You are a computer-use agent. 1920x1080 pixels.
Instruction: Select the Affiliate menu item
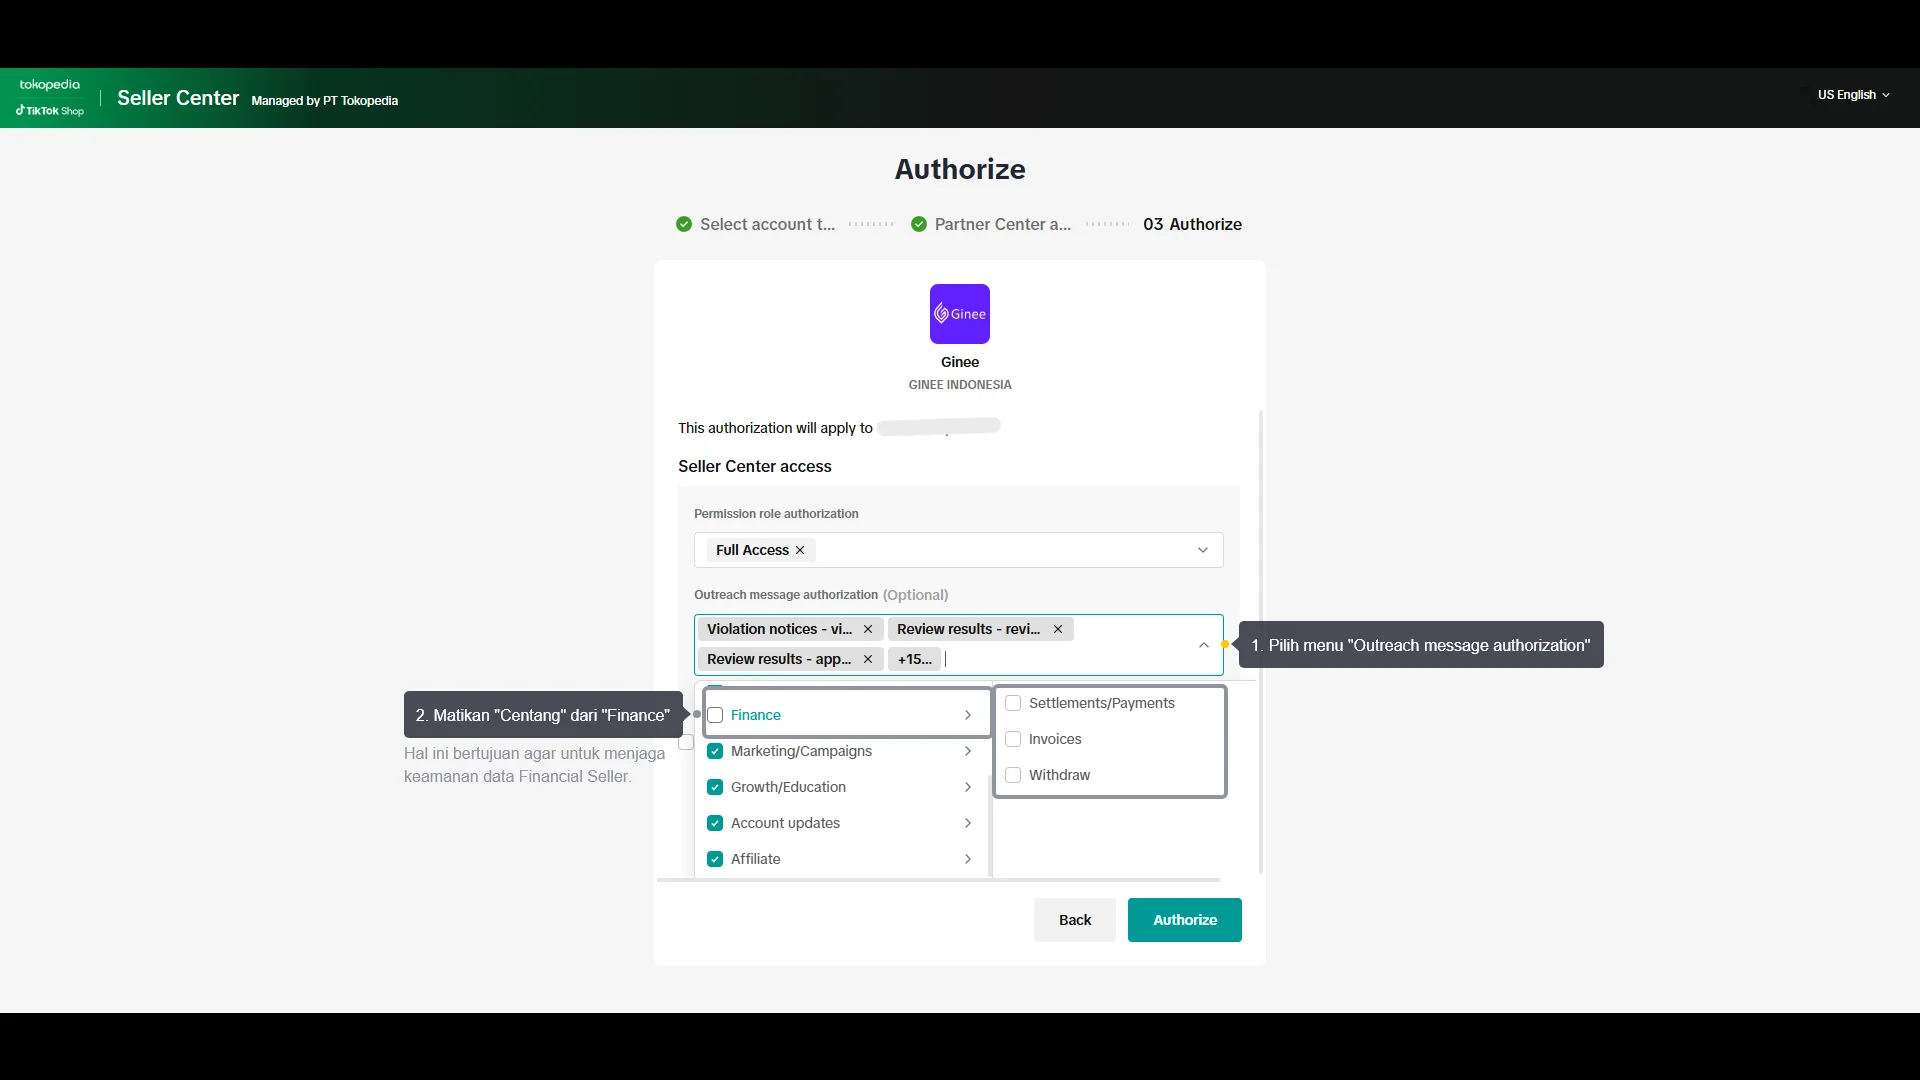[755, 859]
